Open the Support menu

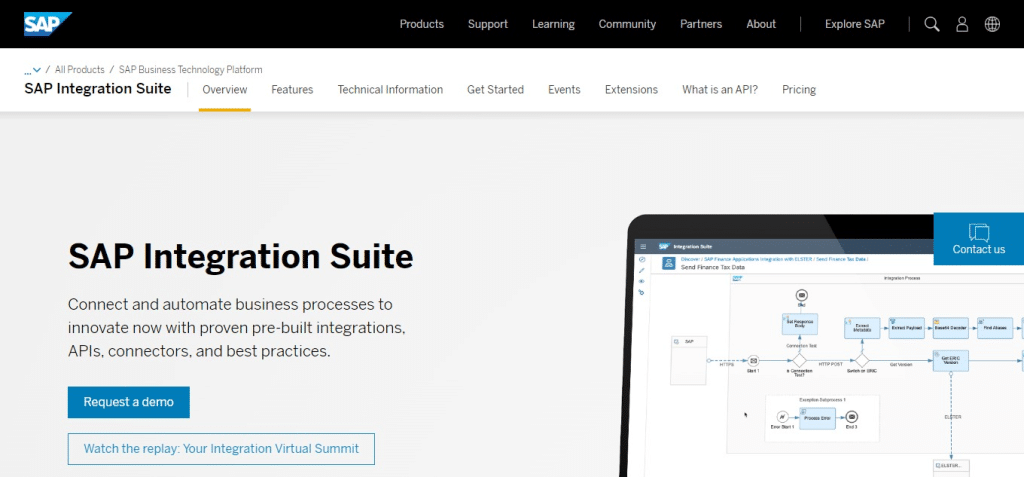click(x=488, y=24)
